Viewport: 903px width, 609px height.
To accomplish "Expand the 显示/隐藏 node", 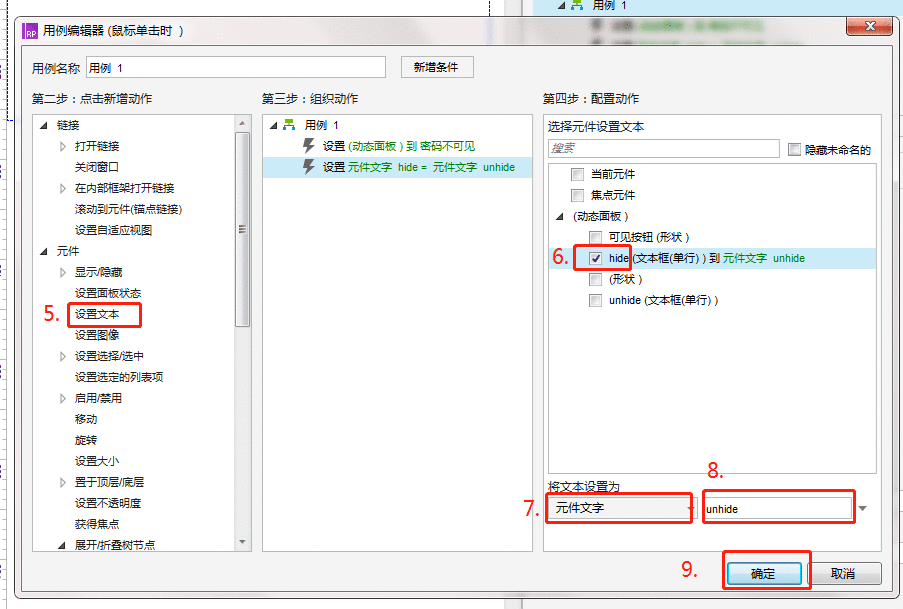I will [x=63, y=272].
